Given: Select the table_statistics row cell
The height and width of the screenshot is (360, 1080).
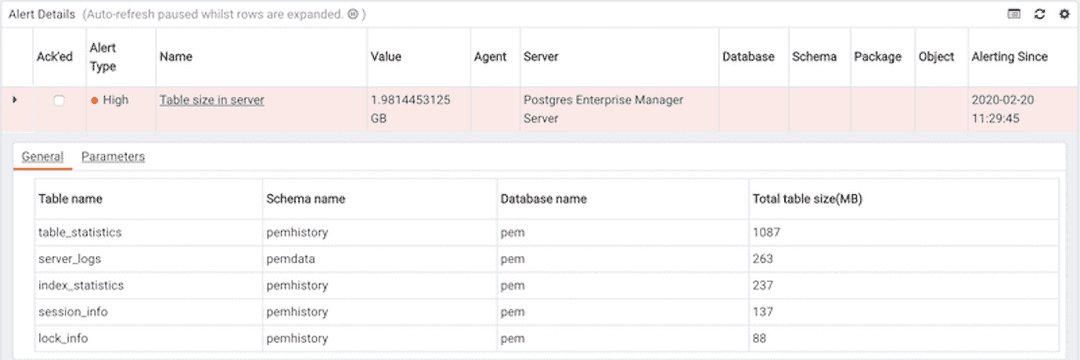Looking at the screenshot, I should pos(80,233).
